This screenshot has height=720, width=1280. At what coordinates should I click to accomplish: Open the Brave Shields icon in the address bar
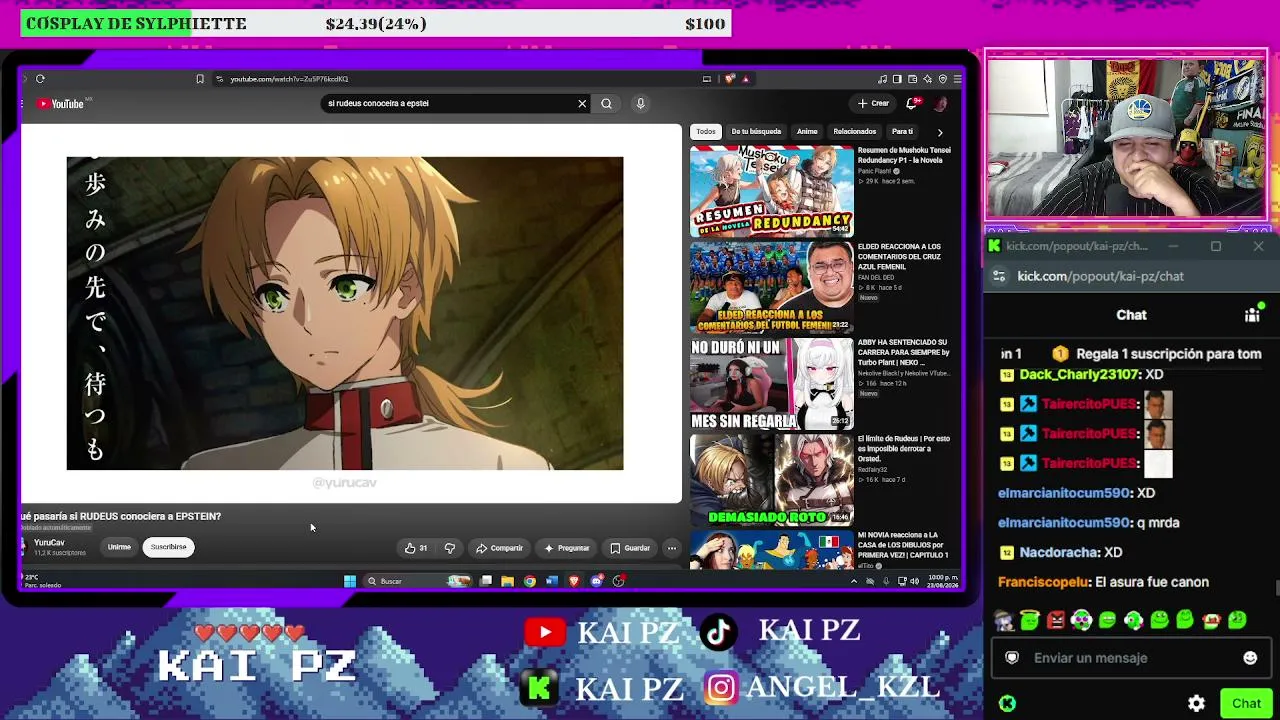(730, 79)
